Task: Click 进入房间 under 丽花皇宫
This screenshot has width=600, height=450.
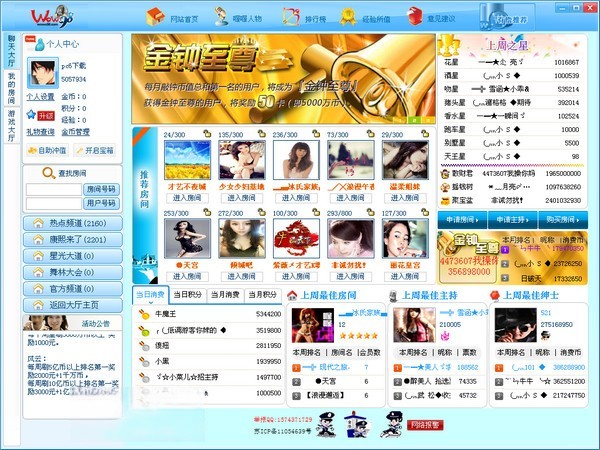Action: (x=405, y=276)
